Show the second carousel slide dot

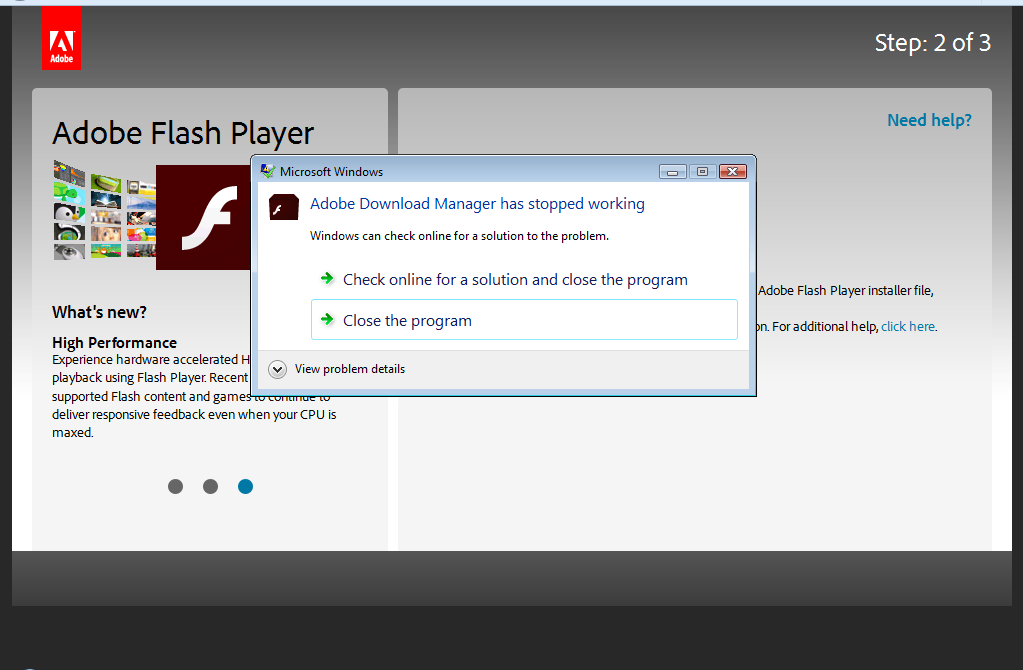210,487
